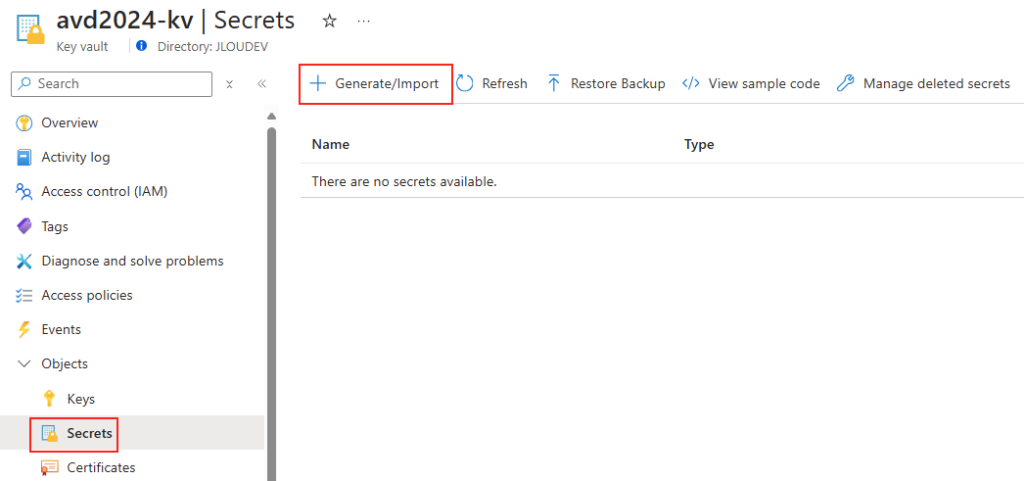Viewport: 1024px width, 481px height.
Task: Click the Directory info icon
Action: 142,46
